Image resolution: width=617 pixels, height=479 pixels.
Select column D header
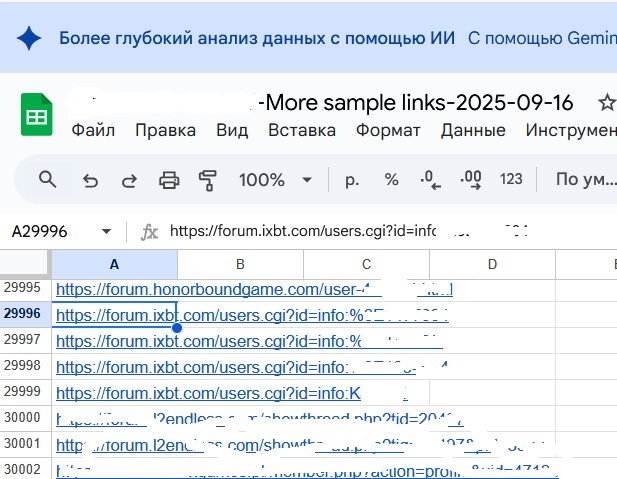(x=492, y=264)
